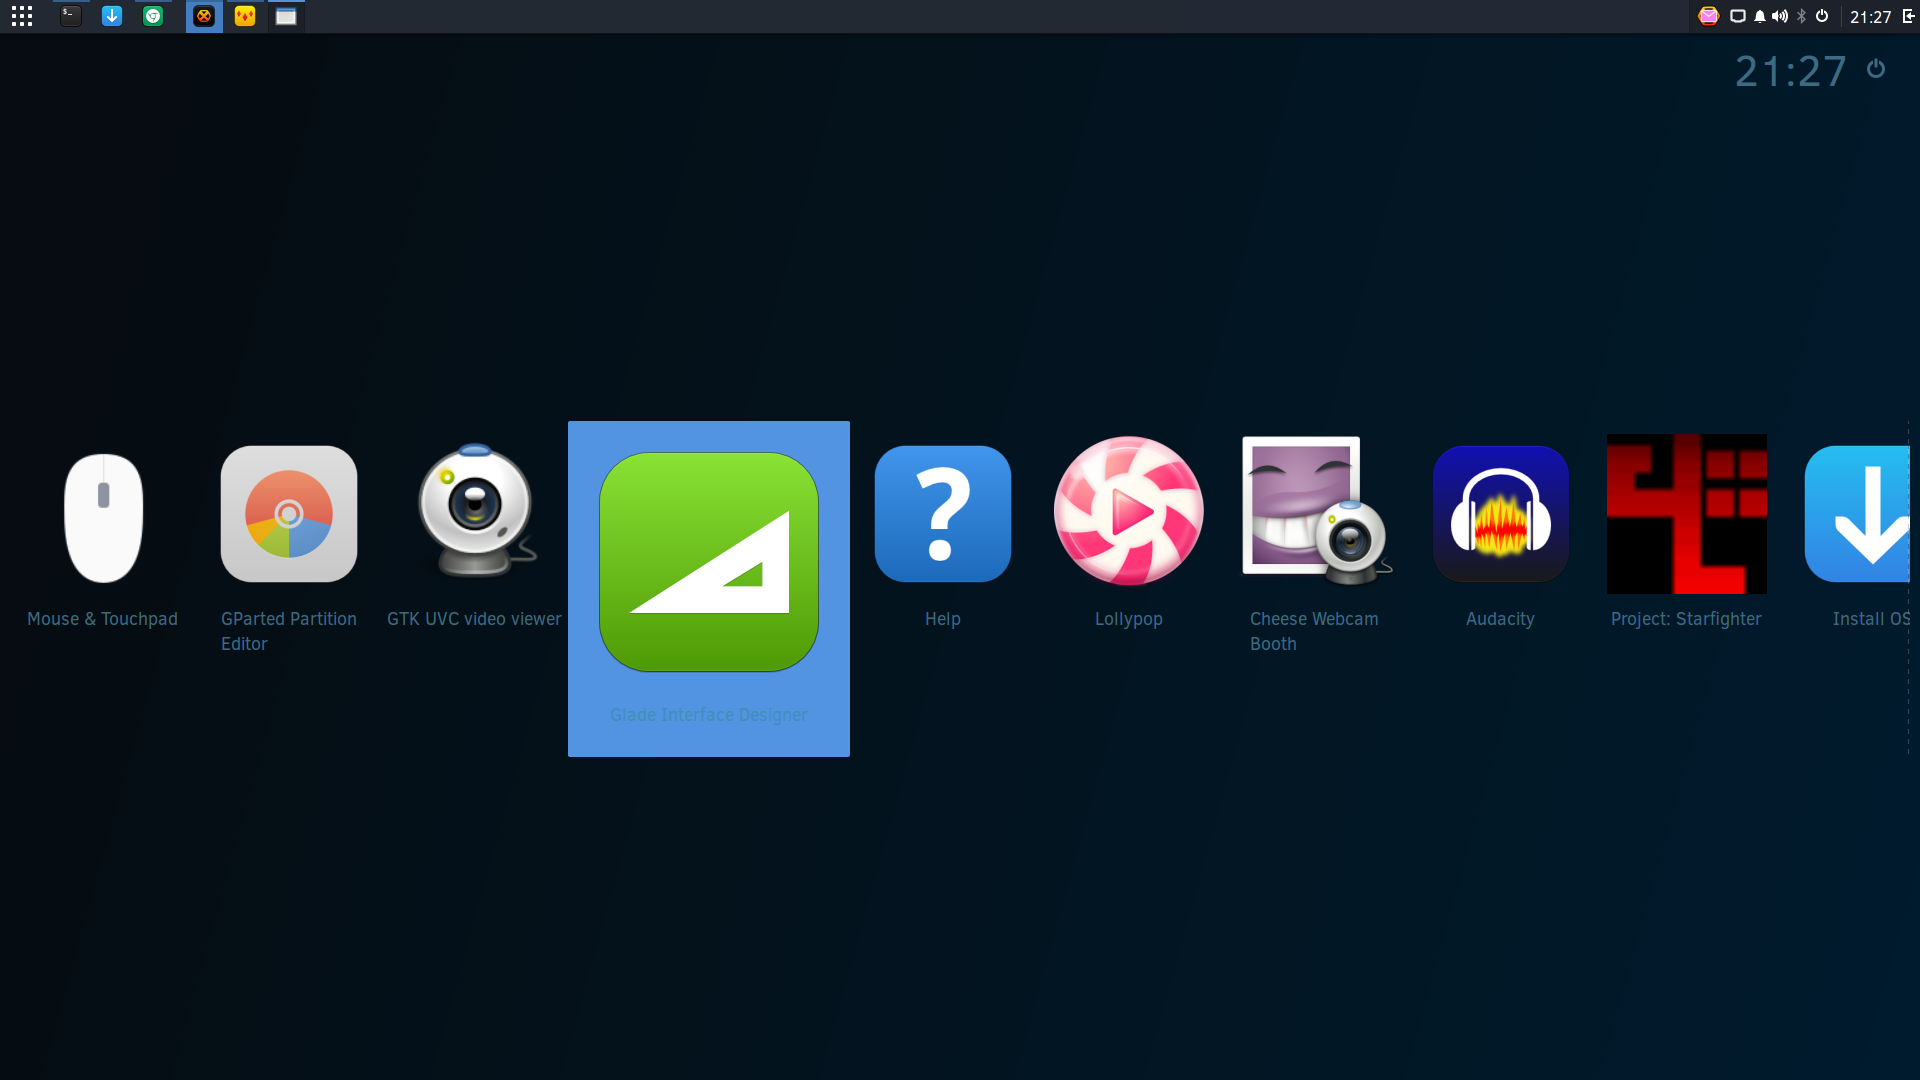
Task: Open the pink mail tray icon
Action: click(1709, 16)
